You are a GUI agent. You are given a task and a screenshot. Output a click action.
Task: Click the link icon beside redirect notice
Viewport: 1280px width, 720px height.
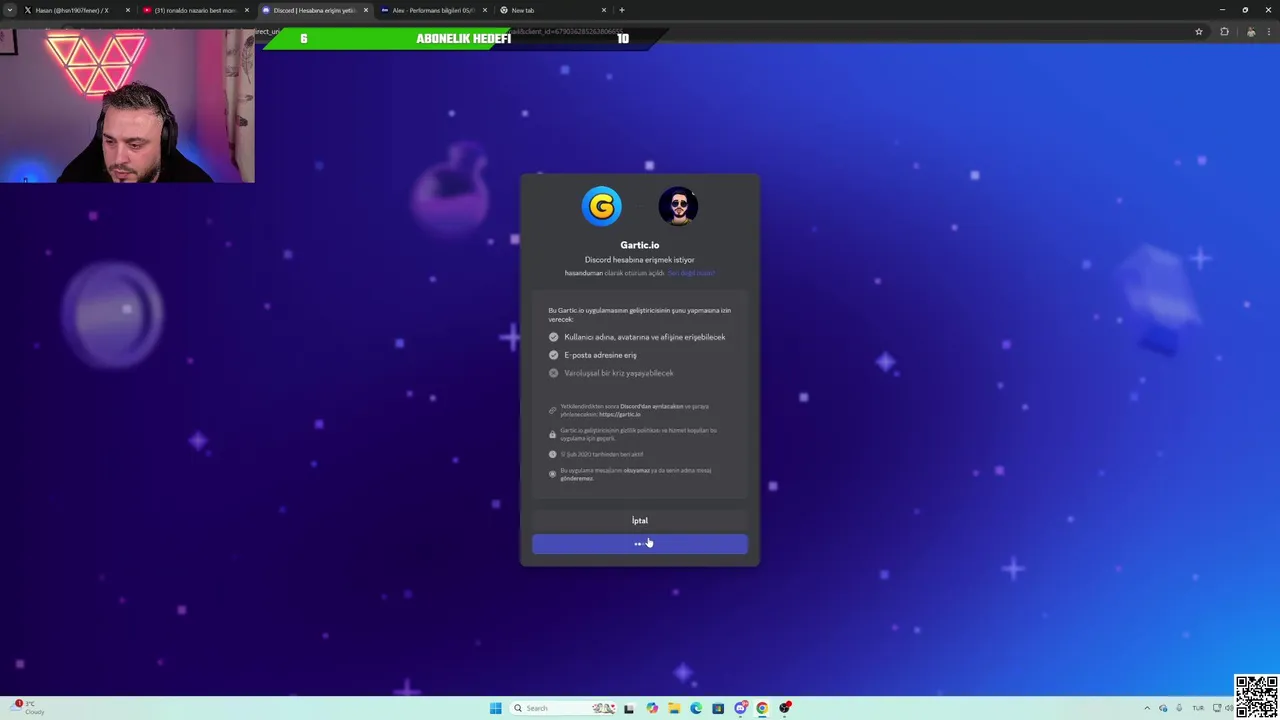pyautogui.click(x=552, y=410)
